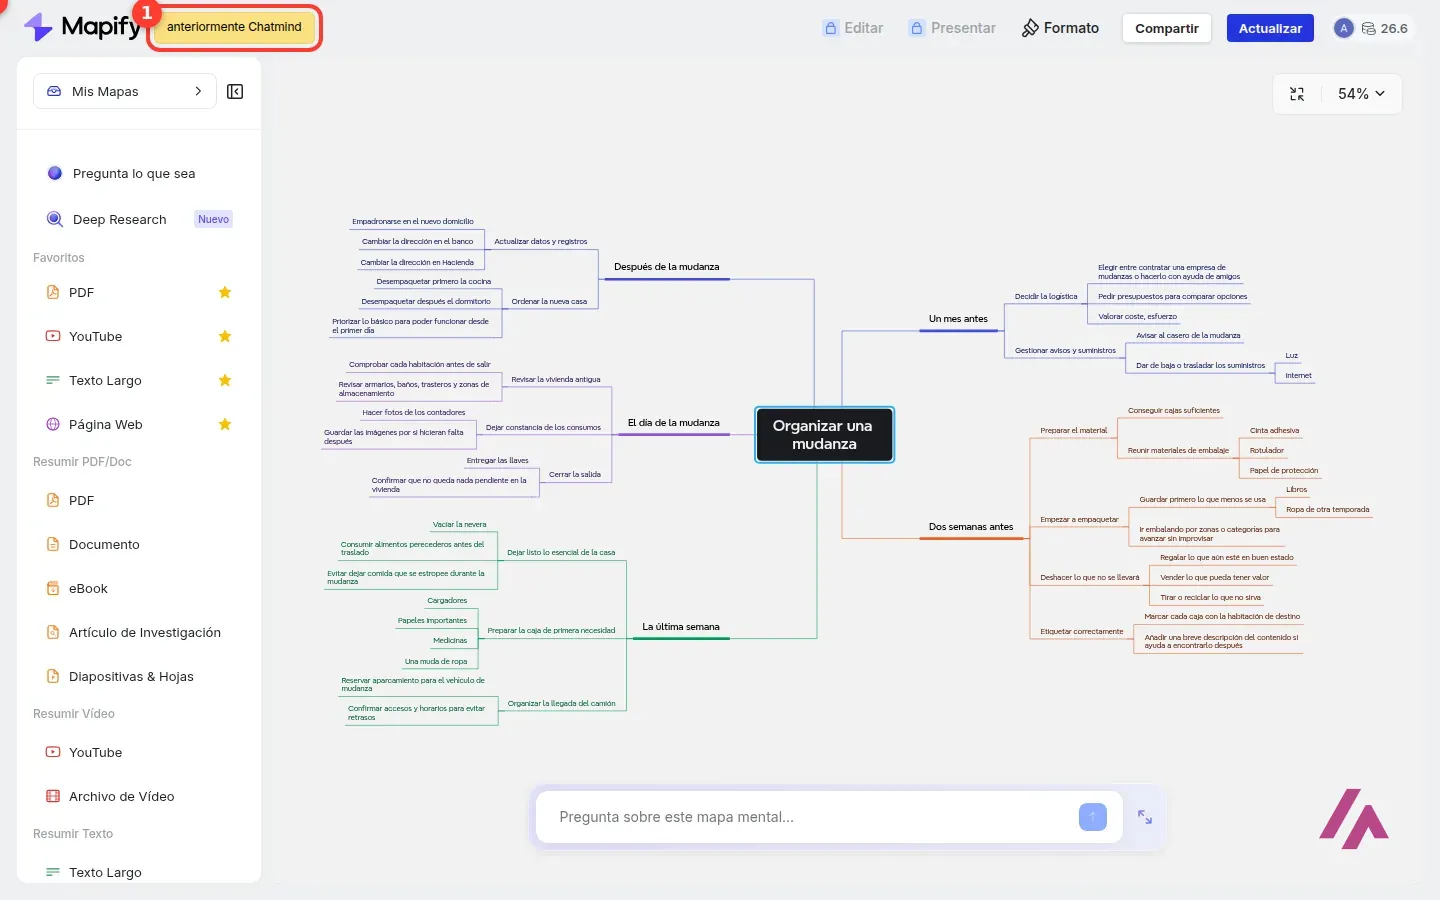Click the Presentar button
This screenshot has width=1440, height=900.
click(952, 28)
